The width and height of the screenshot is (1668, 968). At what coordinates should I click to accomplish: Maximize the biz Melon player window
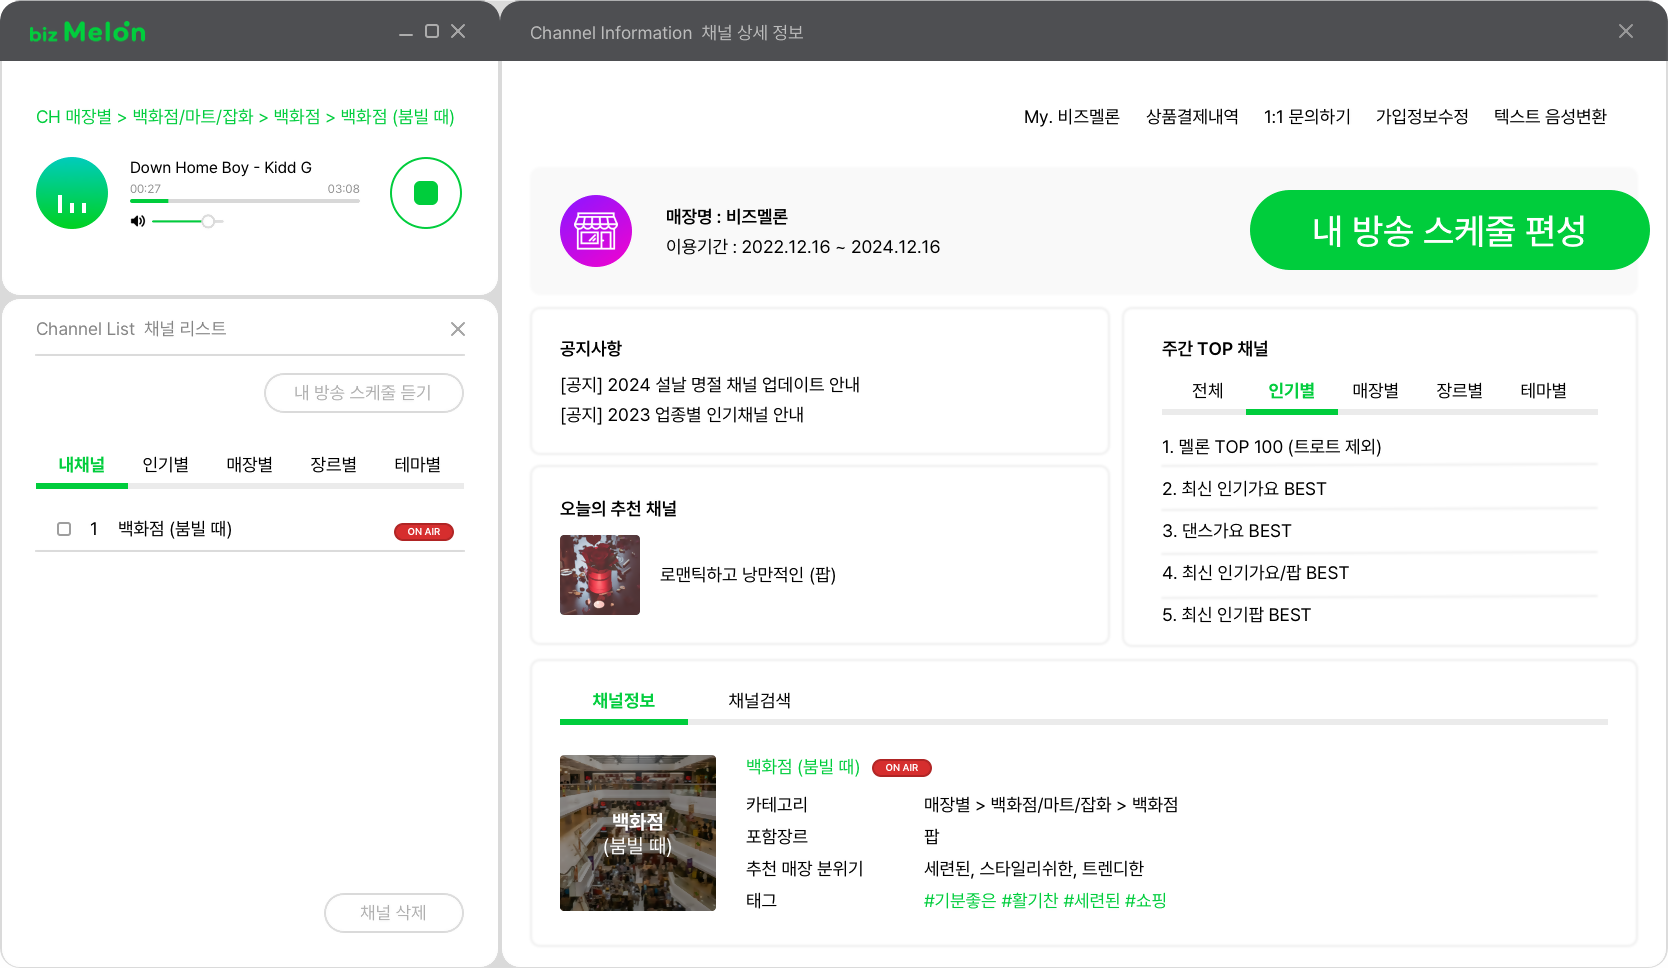[x=432, y=31]
